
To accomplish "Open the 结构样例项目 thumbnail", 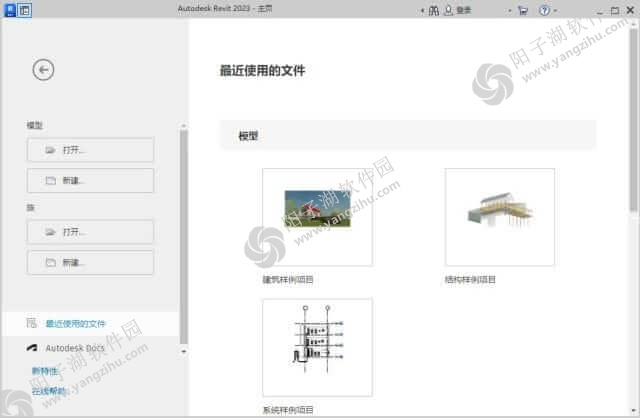I will pos(500,217).
